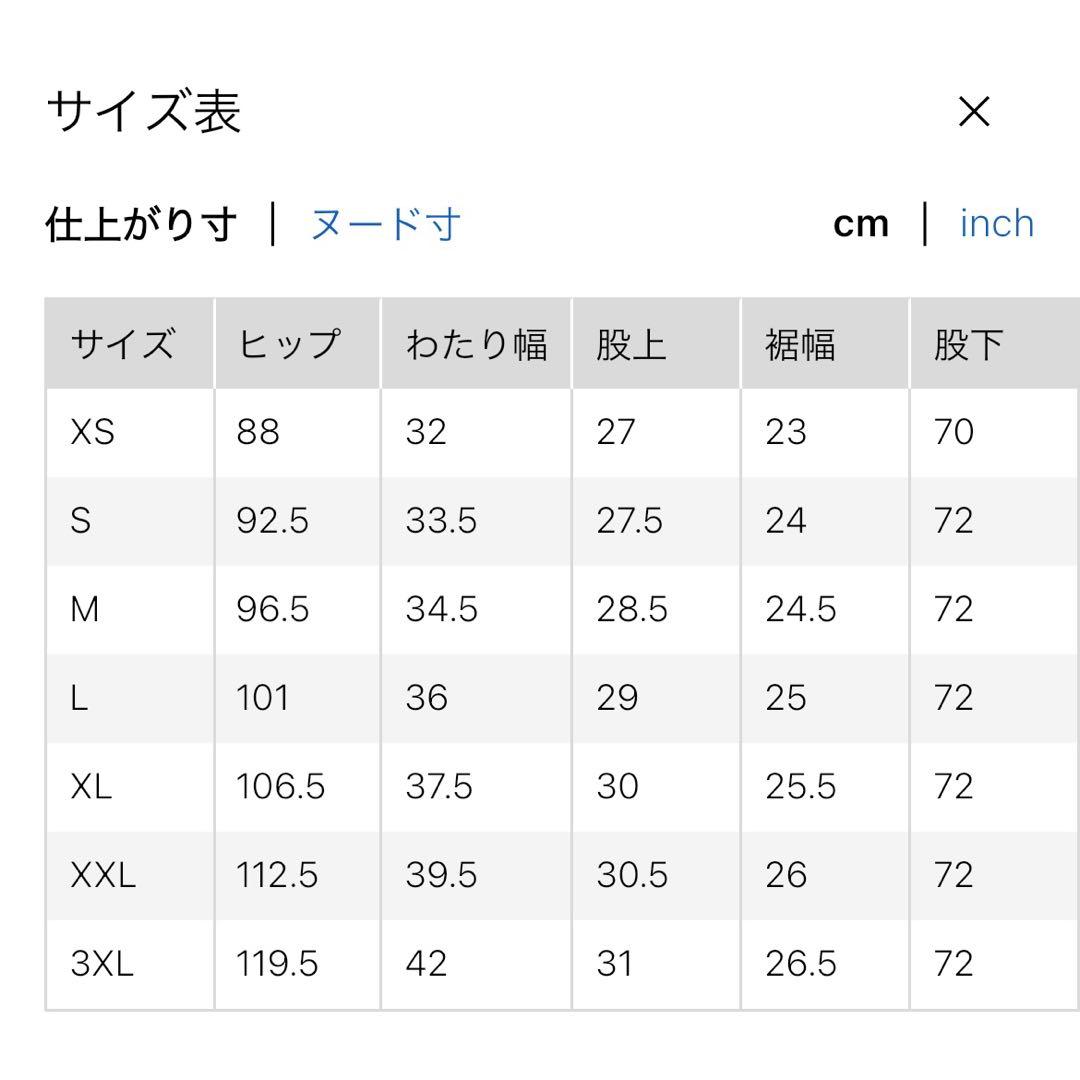This screenshot has width=1080, height=1080.
Task: Click hip value 101 in L row
Action: [x=263, y=698]
